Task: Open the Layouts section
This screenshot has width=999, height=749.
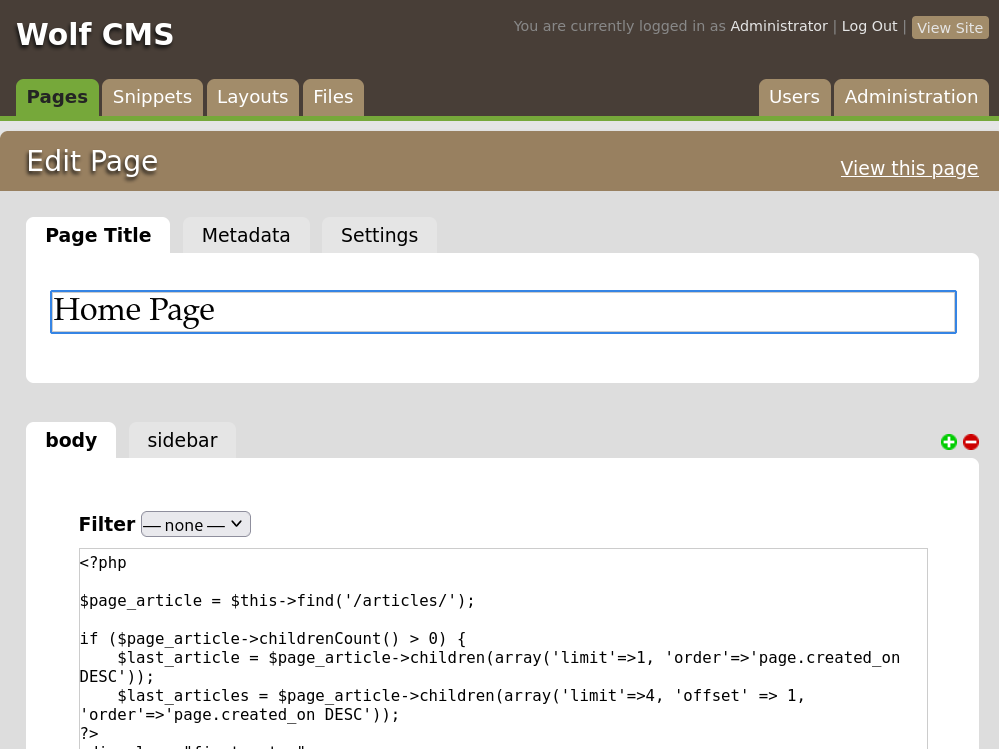Action: (252, 97)
